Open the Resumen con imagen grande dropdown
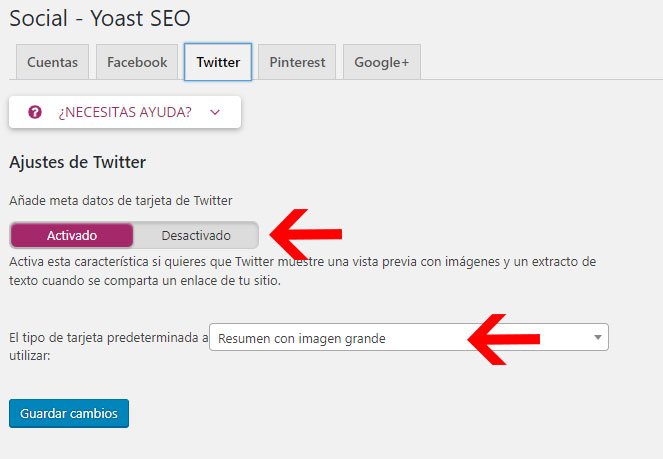Screen dimensions: 663x459 point(409,337)
